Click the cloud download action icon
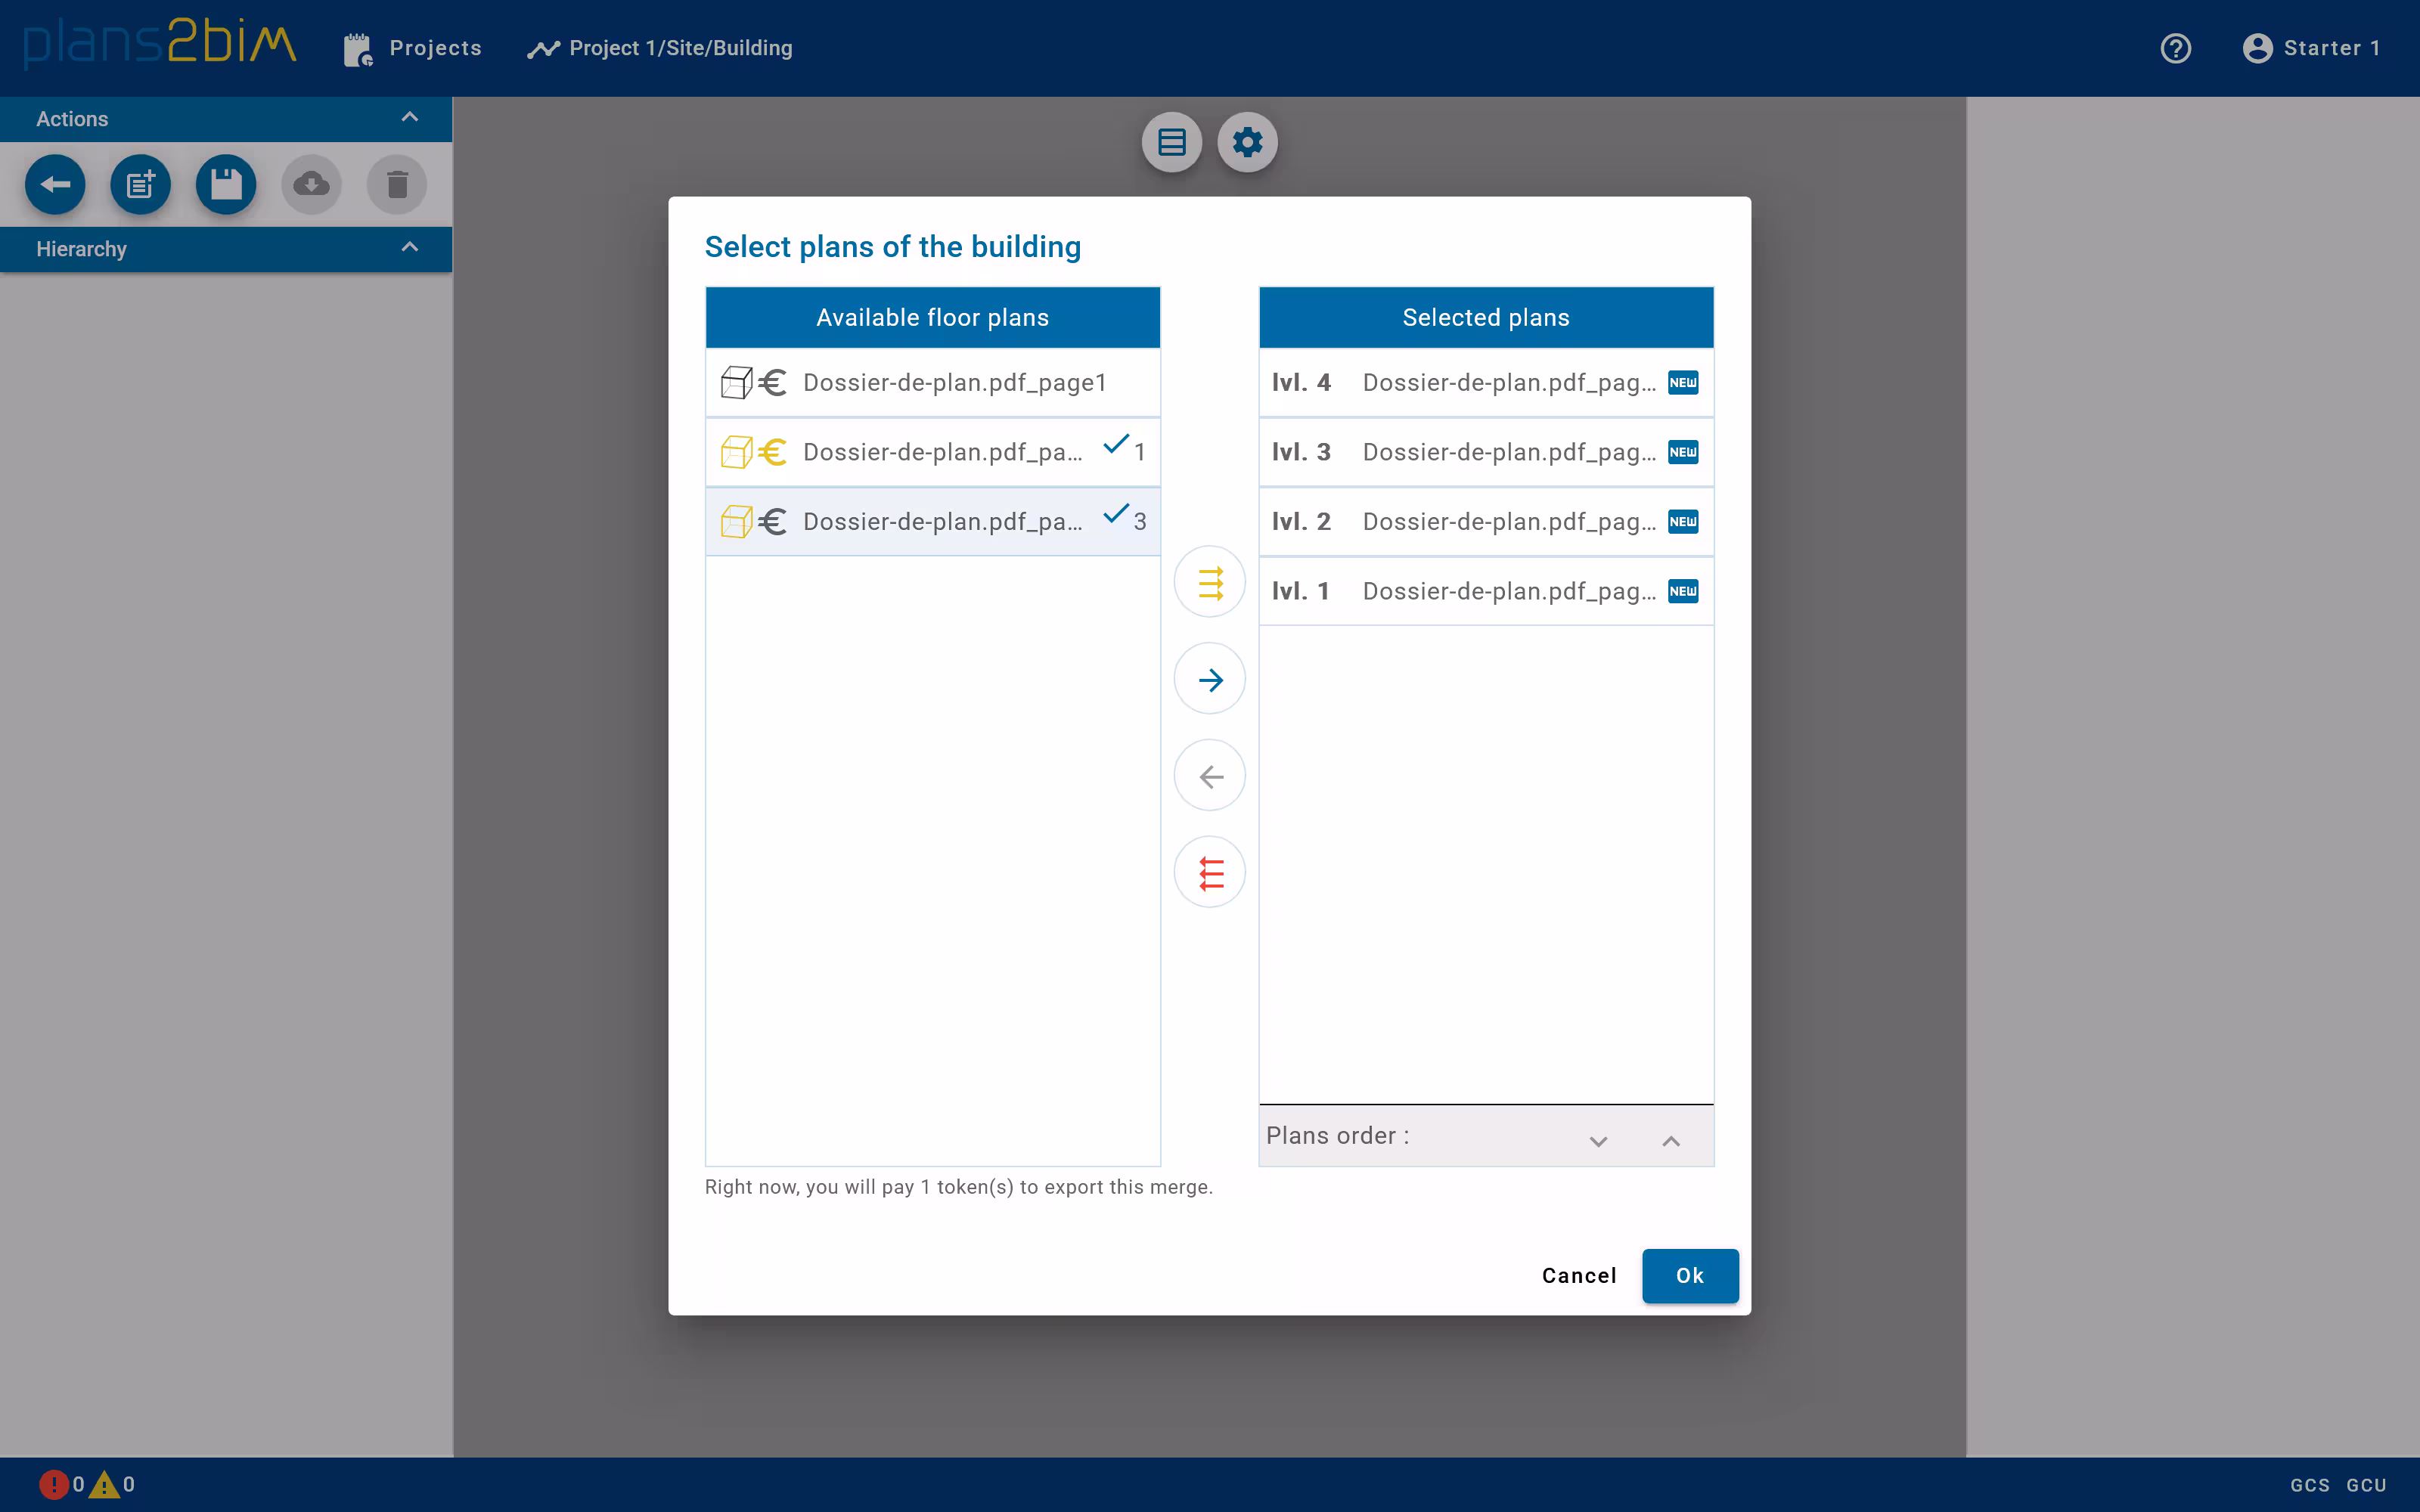Viewport: 2420px width, 1512px height. [310, 184]
